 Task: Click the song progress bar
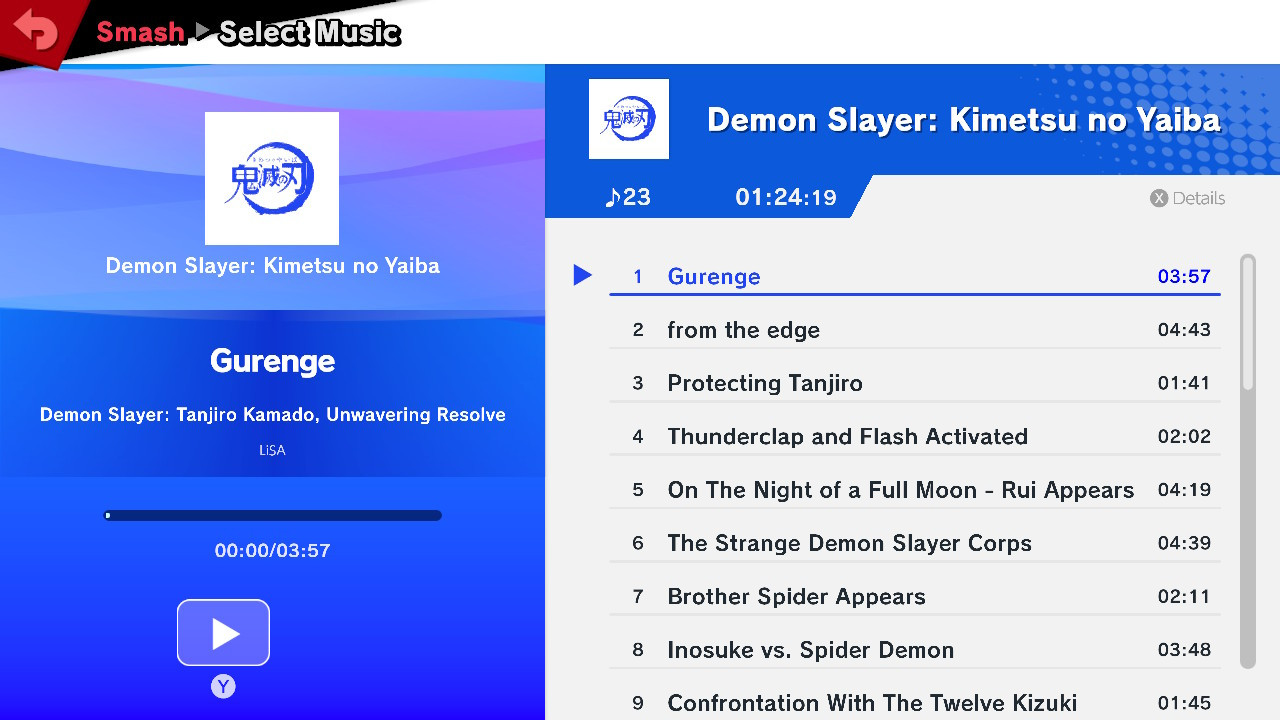[272, 515]
